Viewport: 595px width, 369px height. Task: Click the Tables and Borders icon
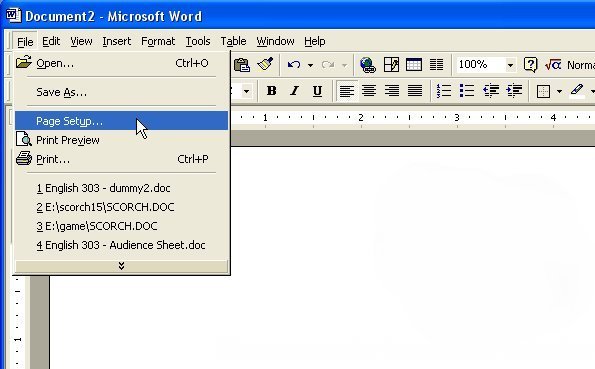(391, 65)
